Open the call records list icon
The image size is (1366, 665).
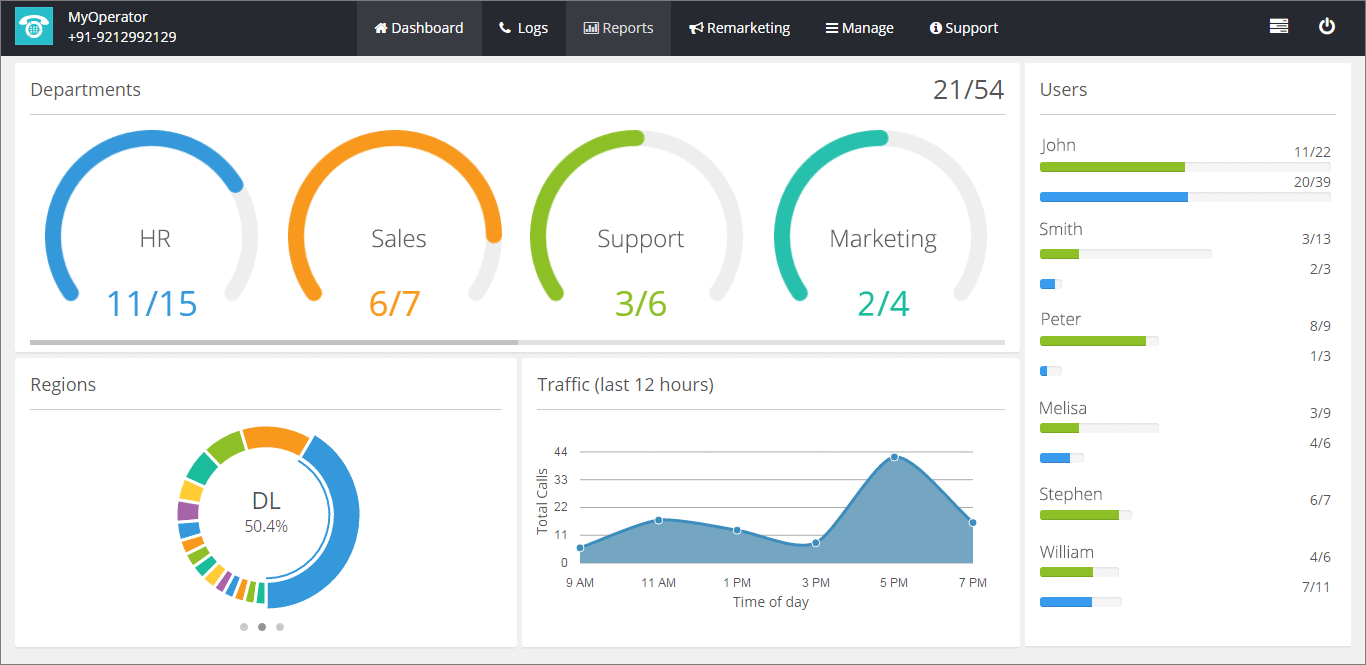[1278, 25]
